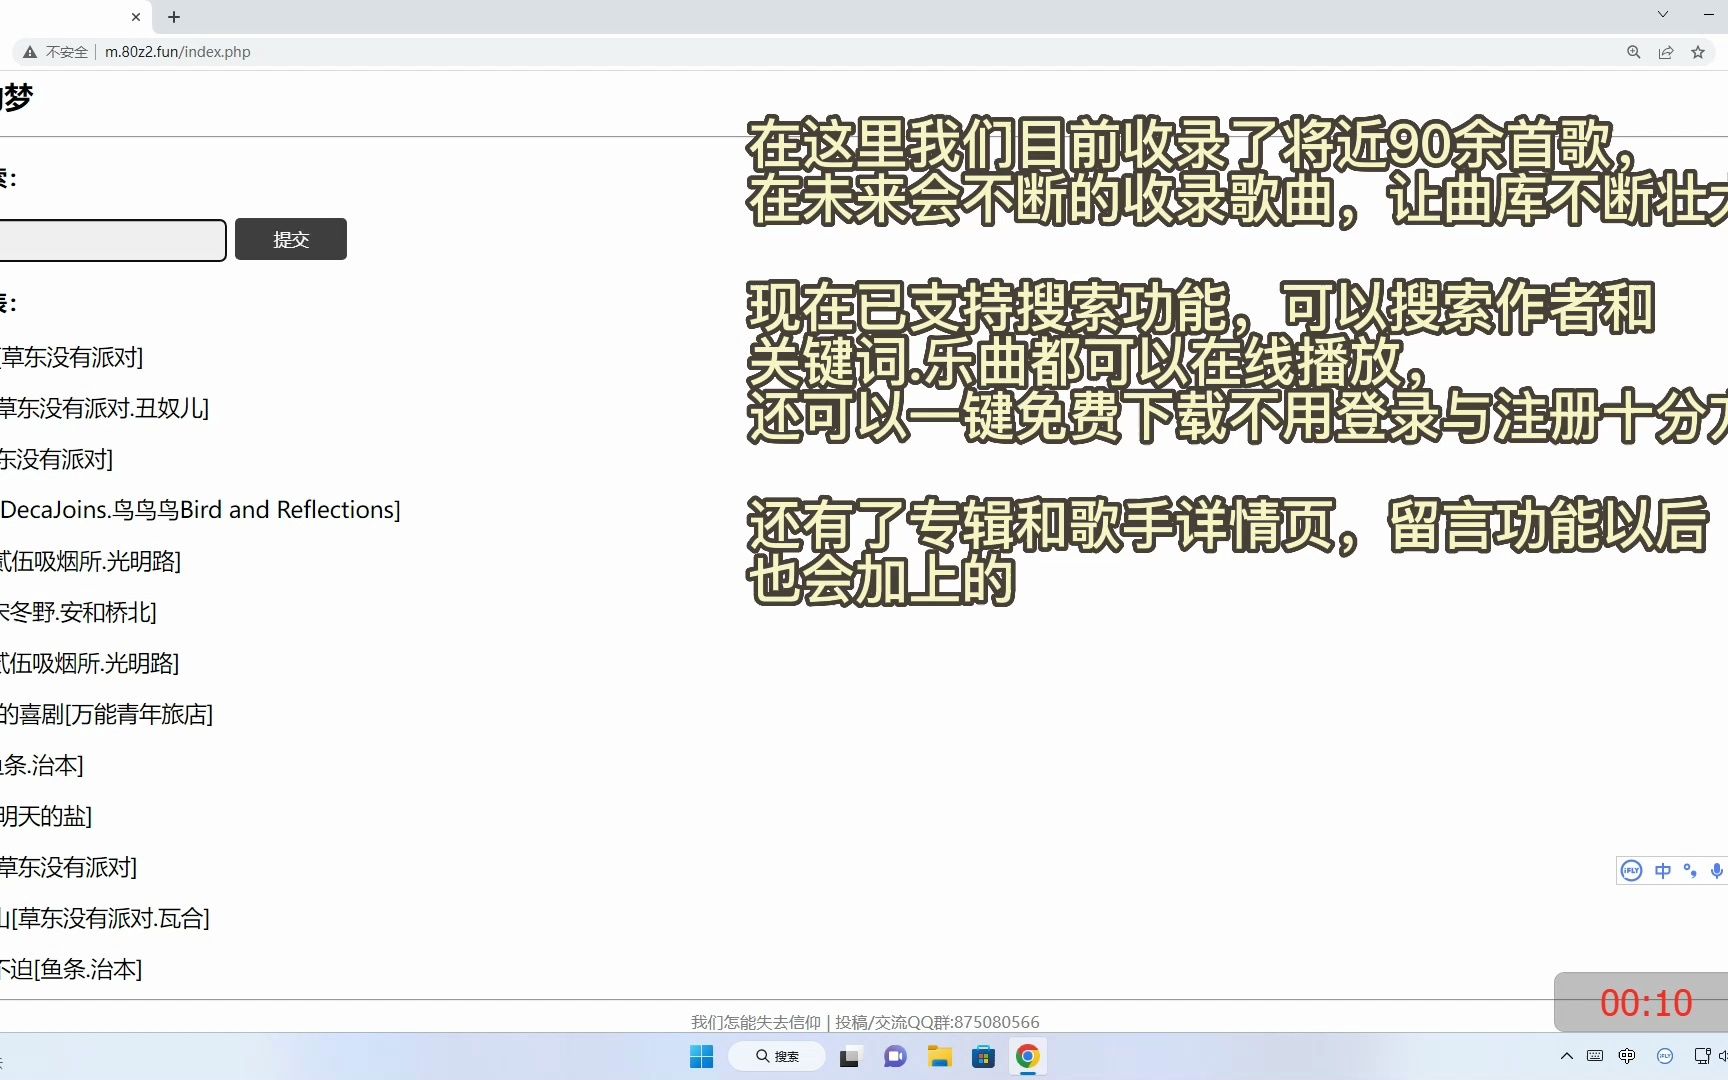Toggle punctuation mode on floating IME bar
Image resolution: width=1728 pixels, height=1080 pixels.
(1690, 871)
